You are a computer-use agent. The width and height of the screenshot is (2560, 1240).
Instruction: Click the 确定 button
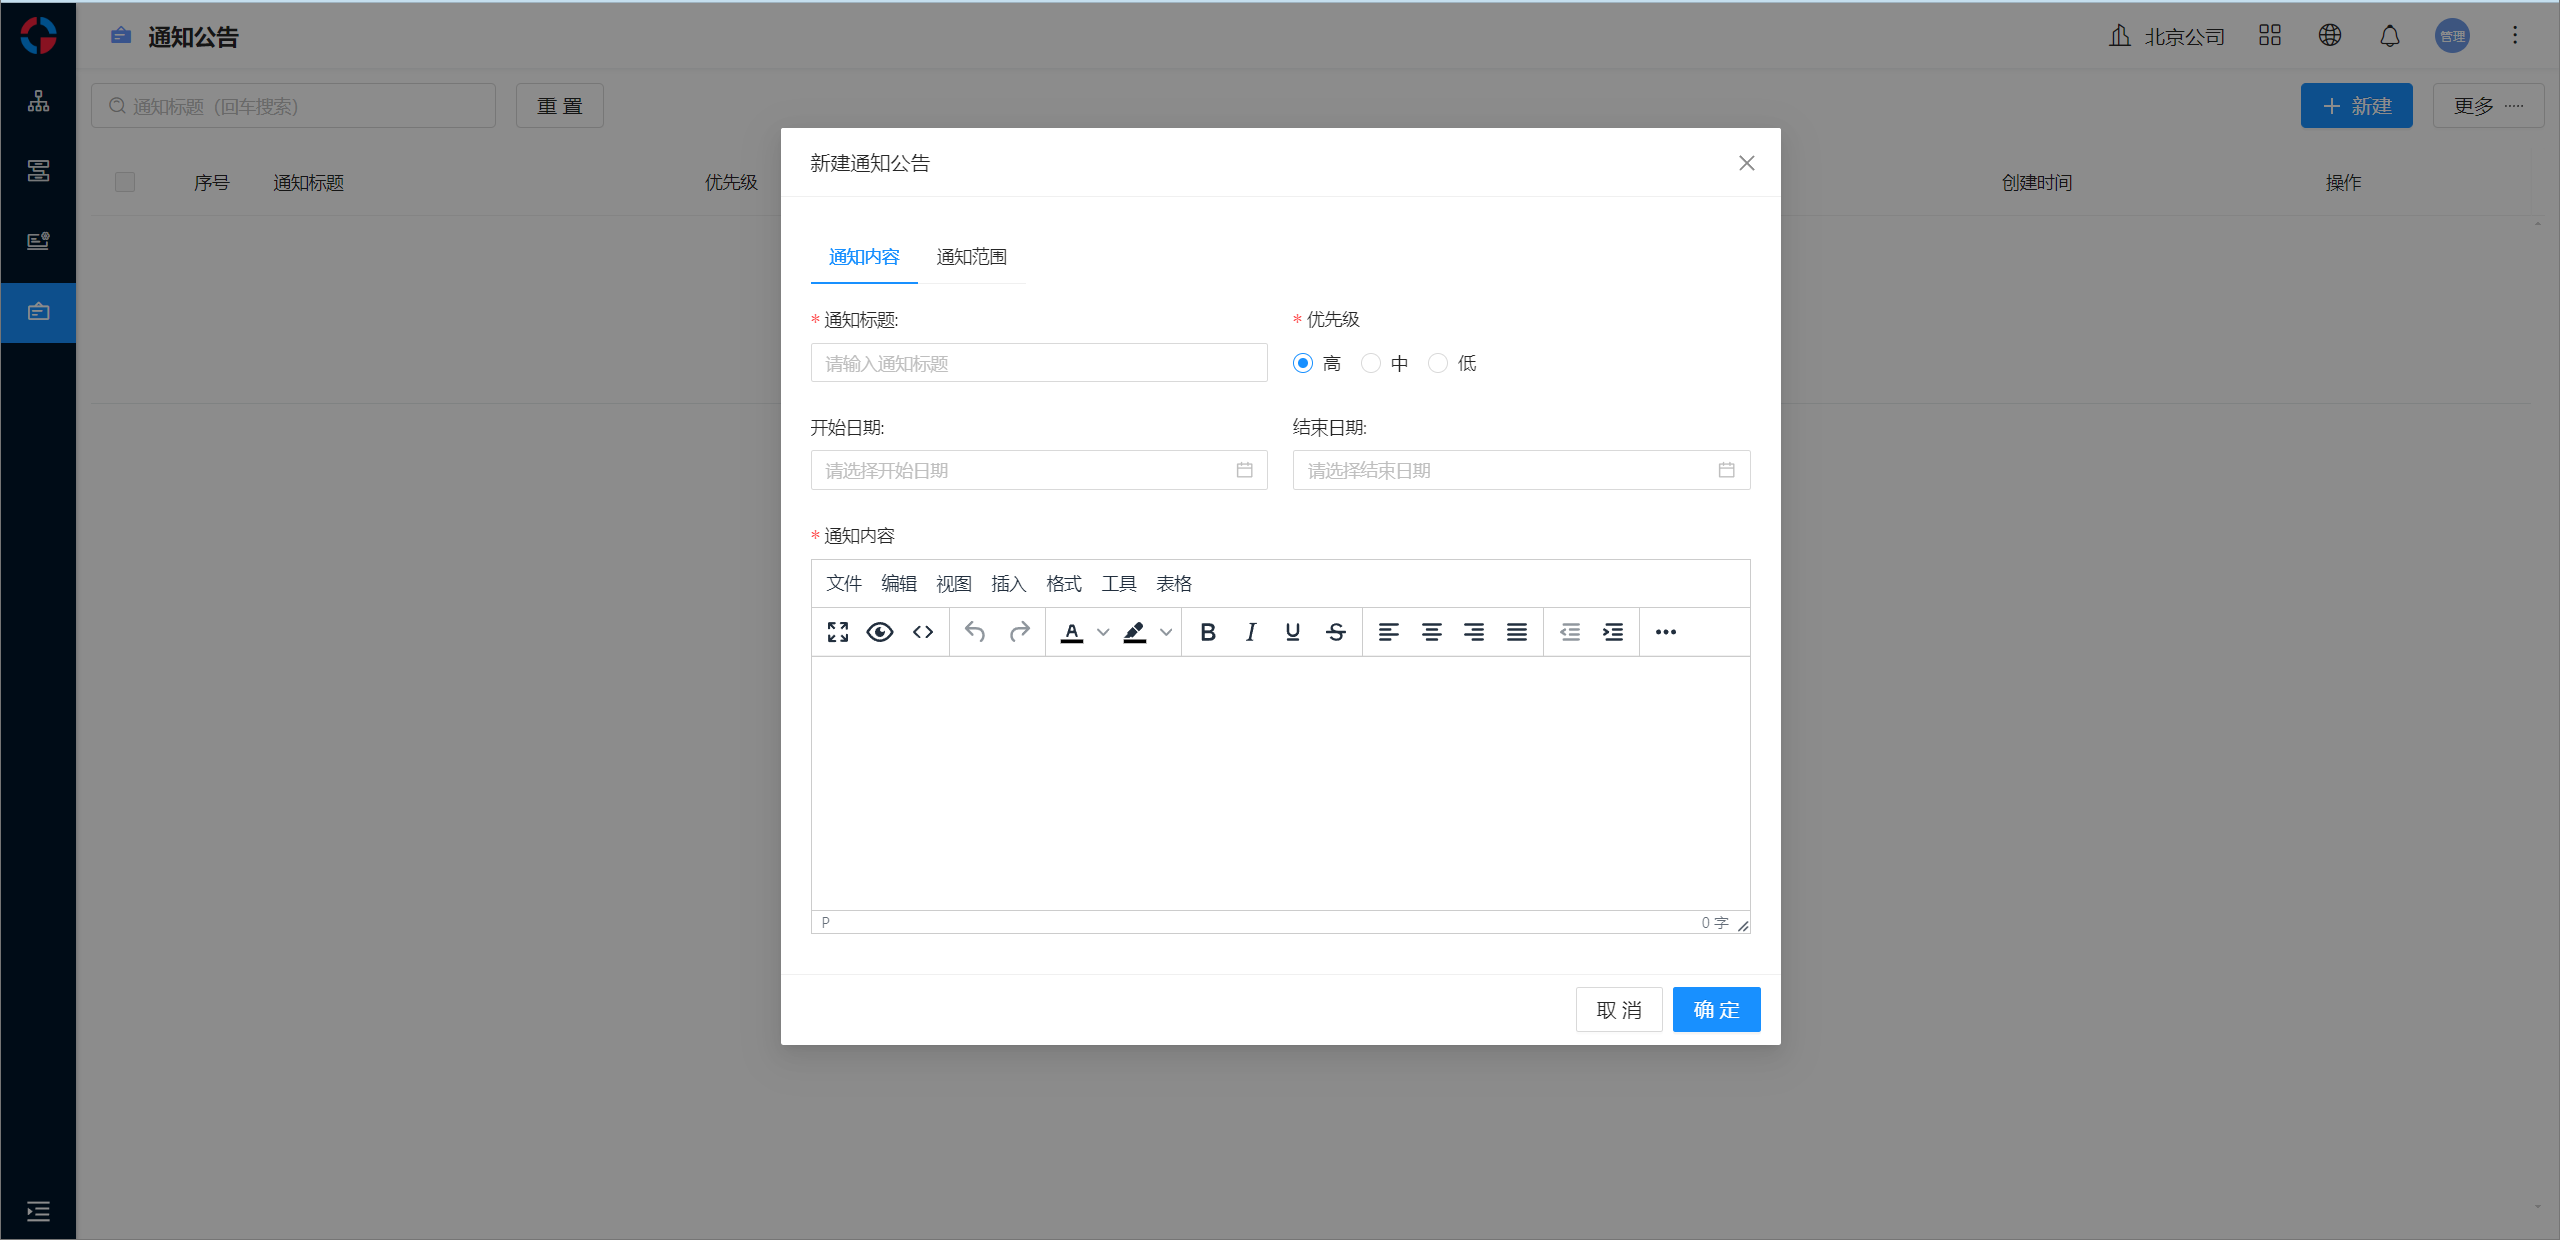point(1716,1010)
